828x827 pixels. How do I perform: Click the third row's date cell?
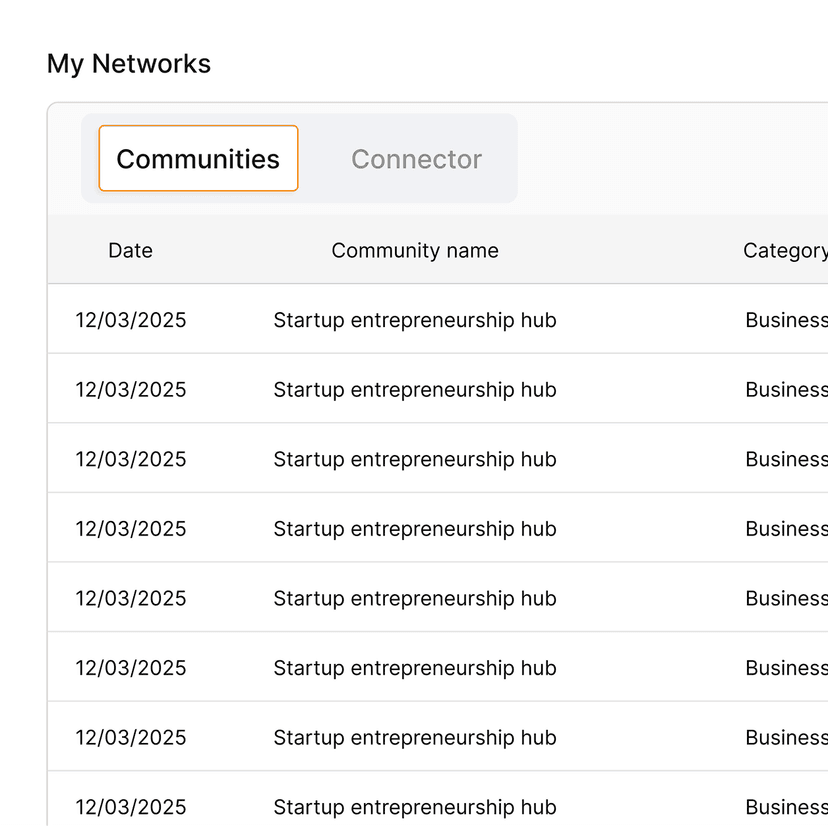pos(131,459)
